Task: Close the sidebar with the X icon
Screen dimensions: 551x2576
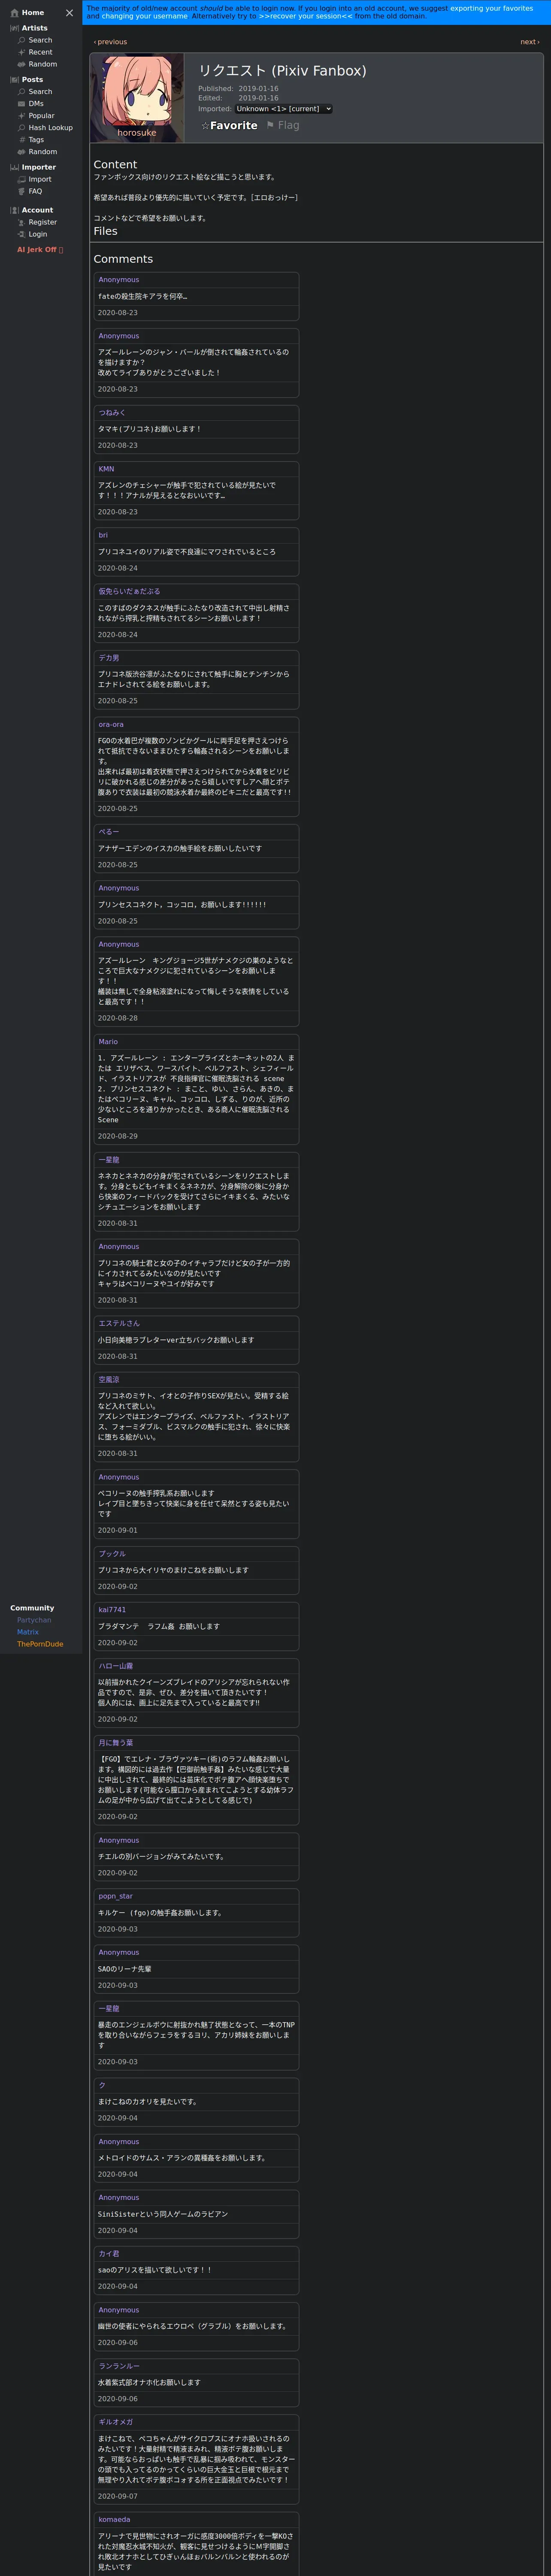Action: tap(69, 13)
